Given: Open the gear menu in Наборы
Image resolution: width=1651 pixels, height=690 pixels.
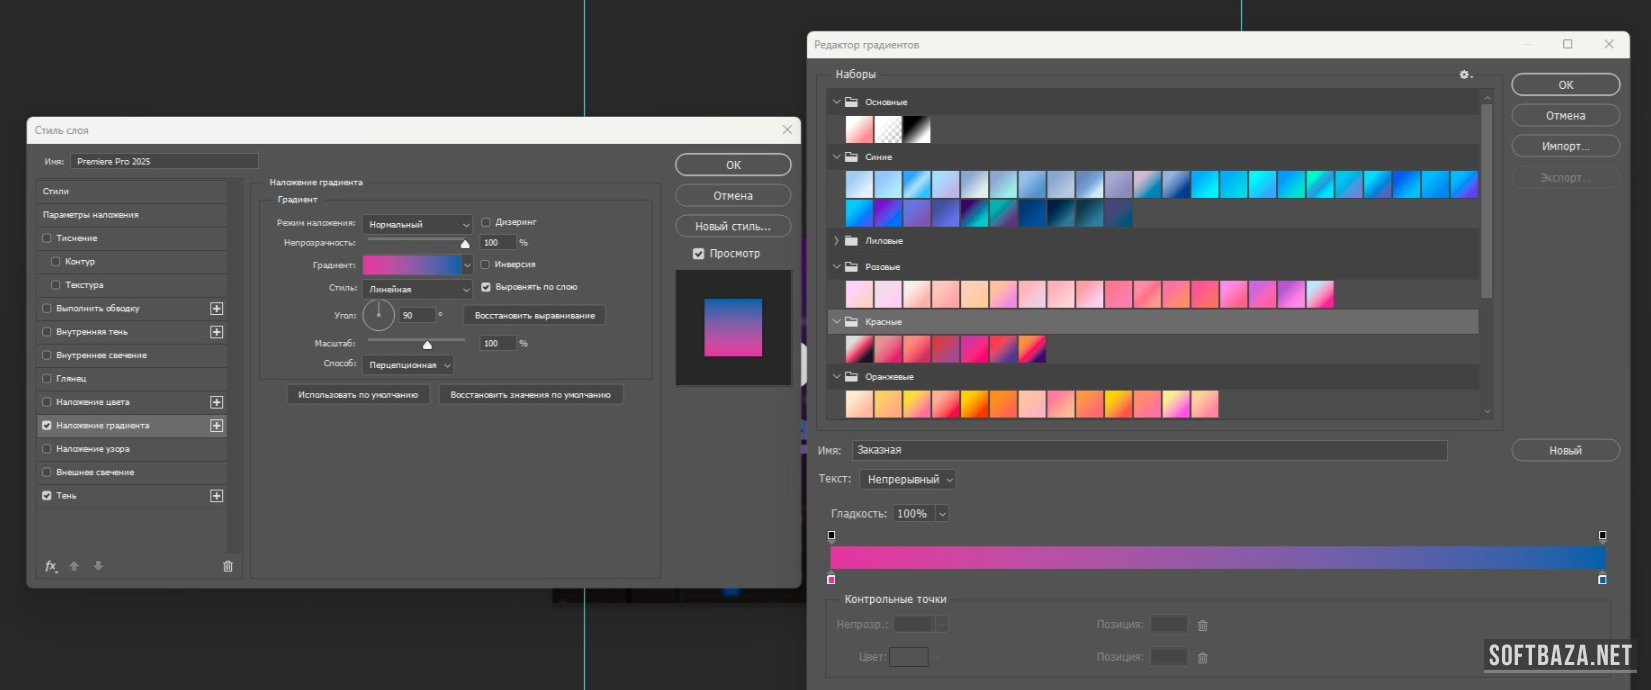Looking at the screenshot, I should (1465, 75).
